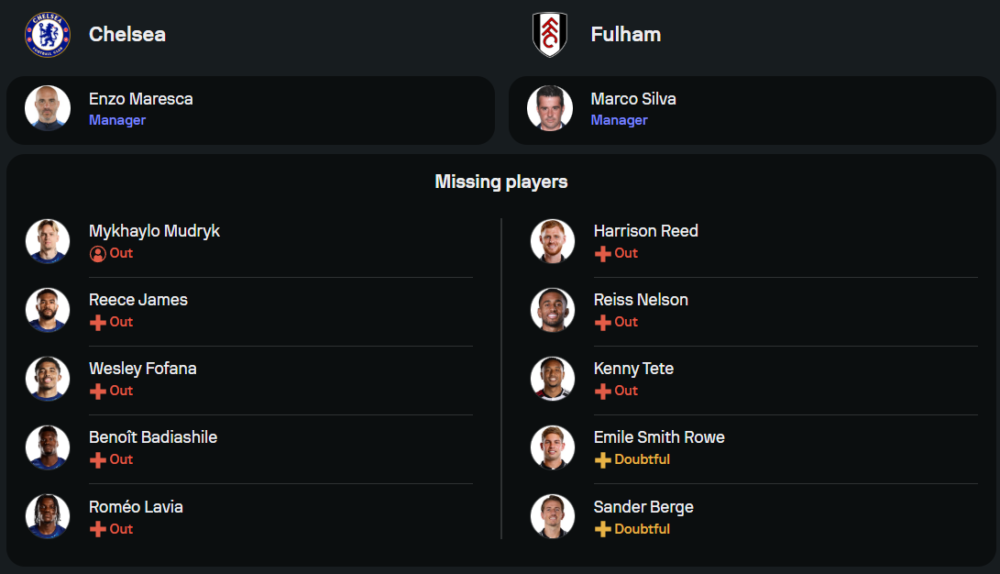Select Reiss Nelson's player avatar

pos(552,310)
